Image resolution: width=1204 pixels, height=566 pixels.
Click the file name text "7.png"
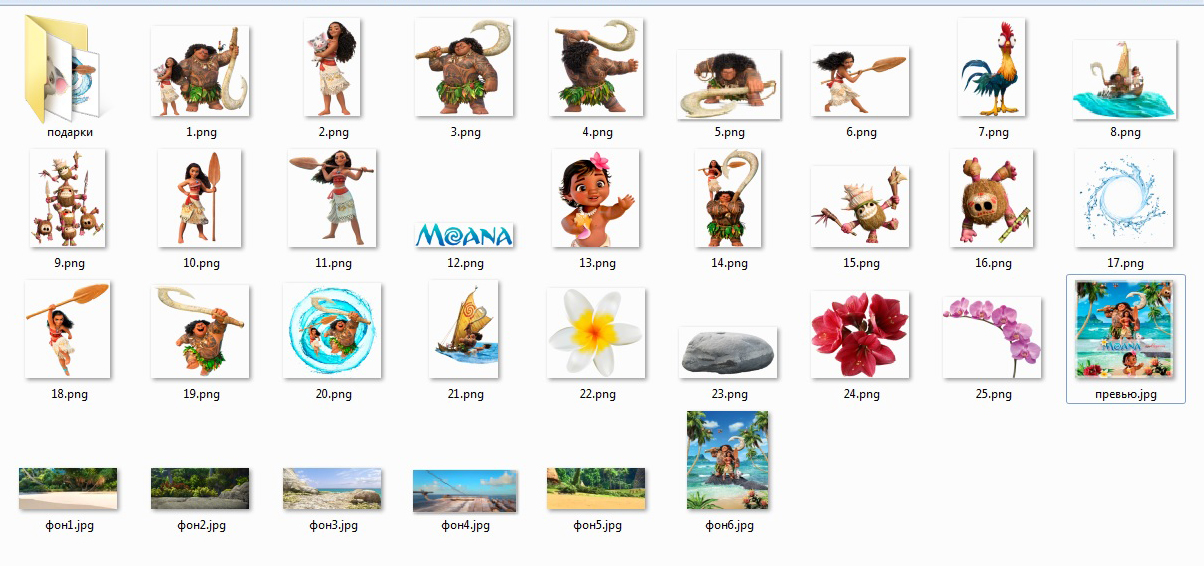993,132
